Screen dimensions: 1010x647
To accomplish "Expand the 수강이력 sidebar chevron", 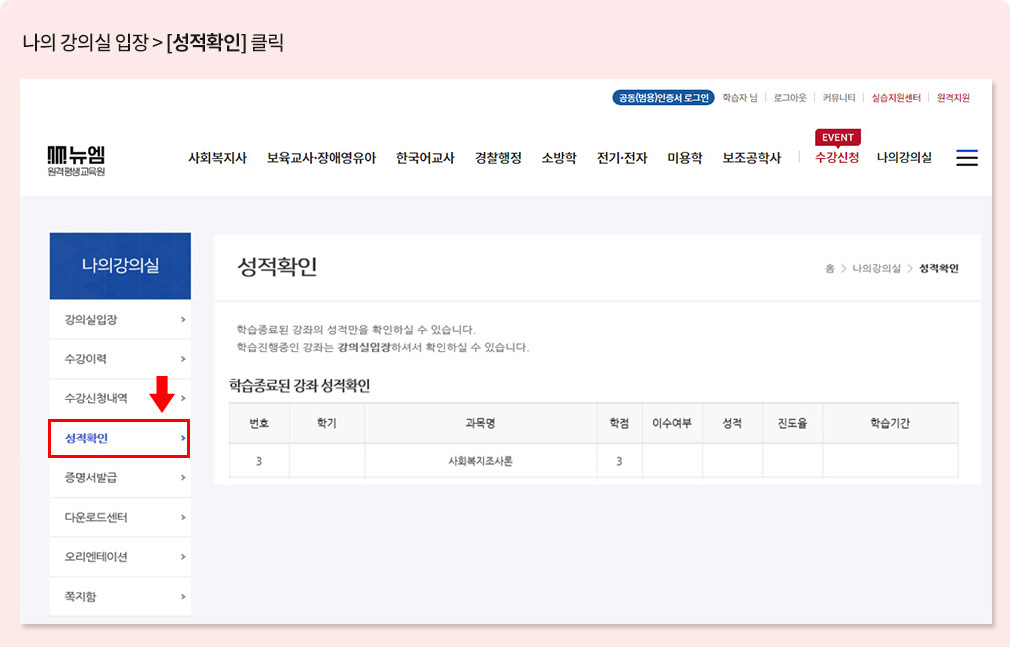I will (183, 359).
